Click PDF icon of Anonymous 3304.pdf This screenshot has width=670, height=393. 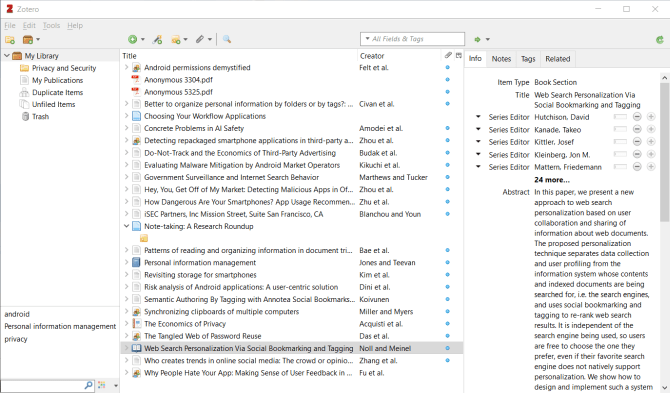pyautogui.click(x=136, y=79)
